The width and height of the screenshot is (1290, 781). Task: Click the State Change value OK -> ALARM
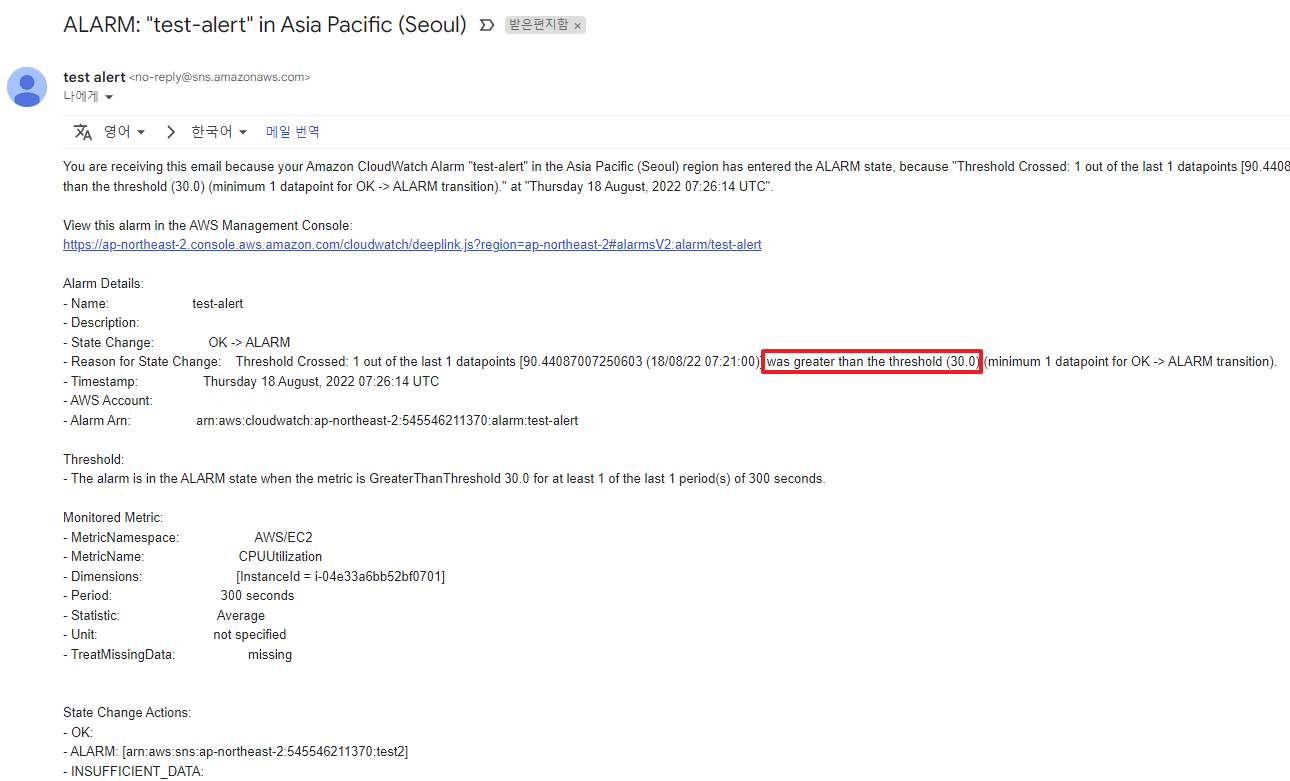[x=249, y=342]
